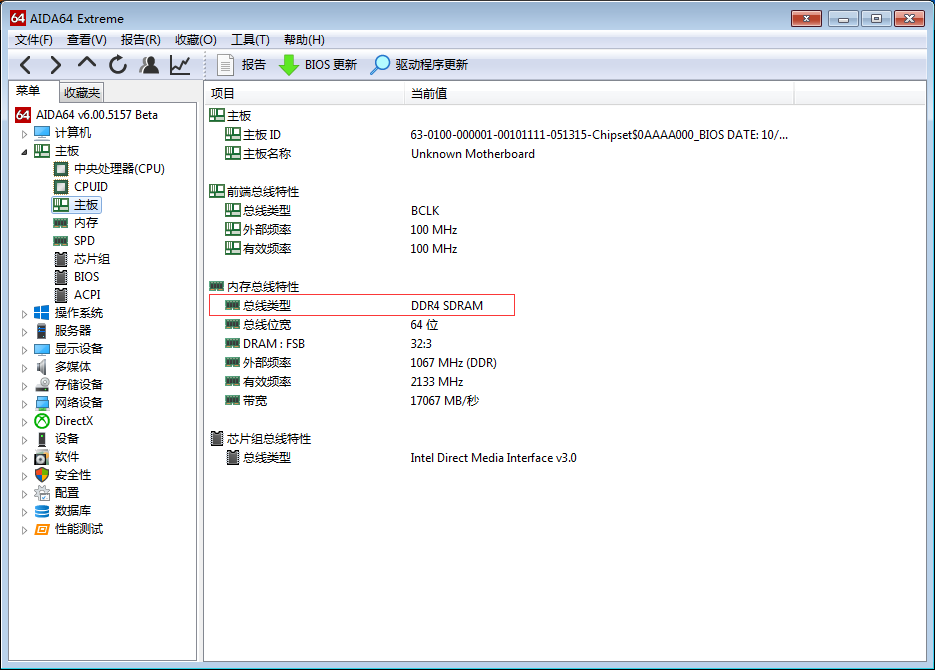Click the 性能测试 benchmark icon

click(x=42, y=529)
